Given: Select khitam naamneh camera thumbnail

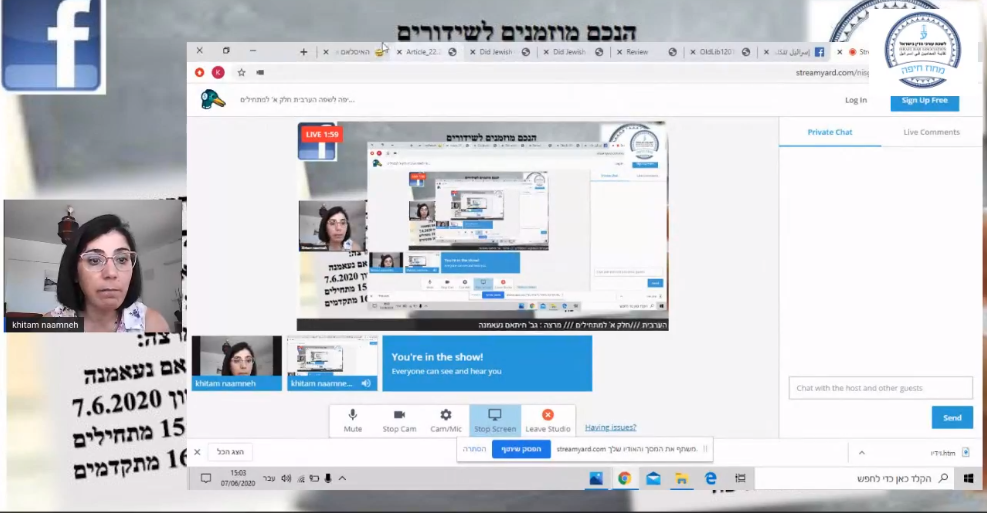Looking at the screenshot, I should tap(237, 363).
